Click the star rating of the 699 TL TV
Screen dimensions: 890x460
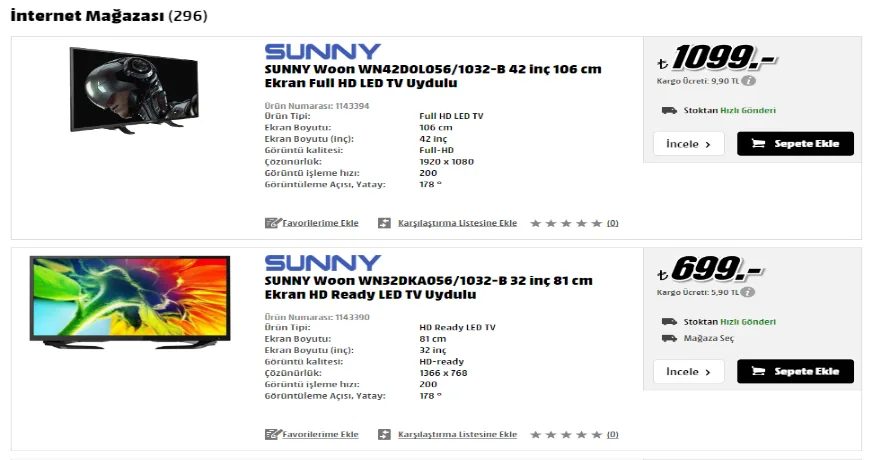566,434
